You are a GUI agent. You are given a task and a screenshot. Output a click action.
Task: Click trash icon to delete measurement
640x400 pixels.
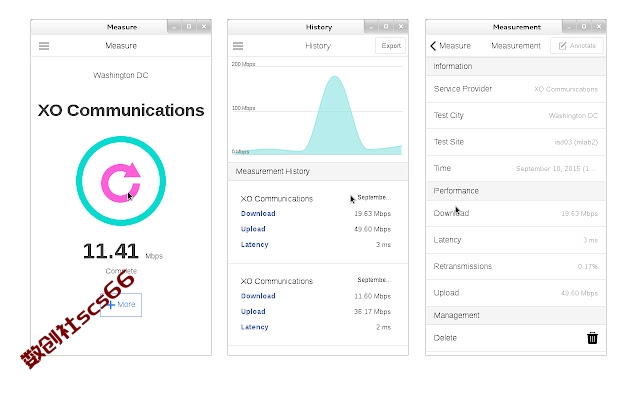coord(592,338)
